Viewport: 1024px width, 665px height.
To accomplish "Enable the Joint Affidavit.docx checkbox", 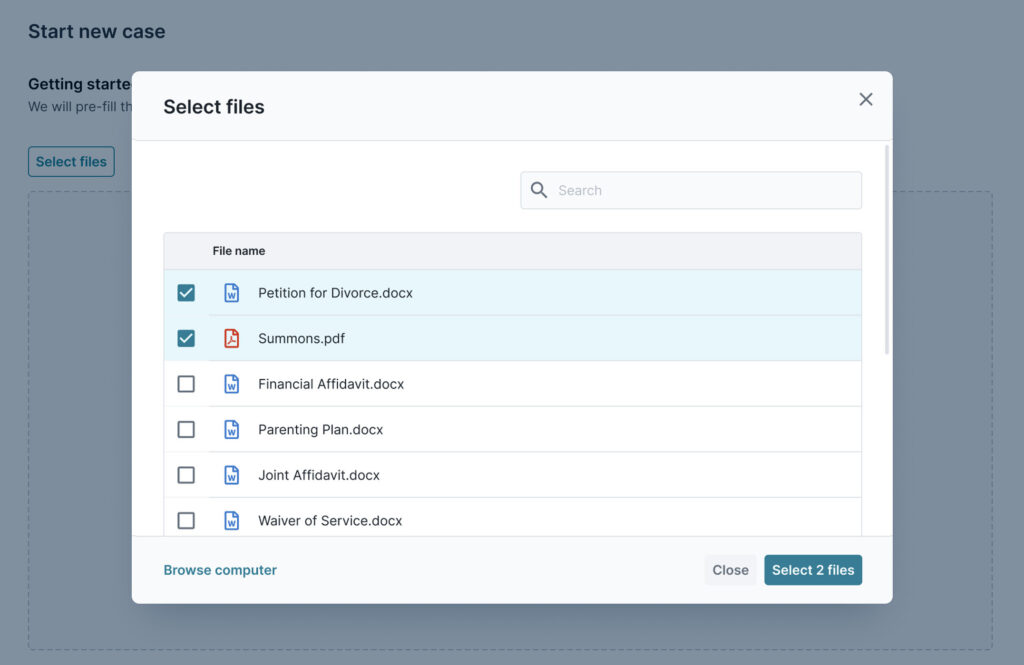I will pos(186,475).
